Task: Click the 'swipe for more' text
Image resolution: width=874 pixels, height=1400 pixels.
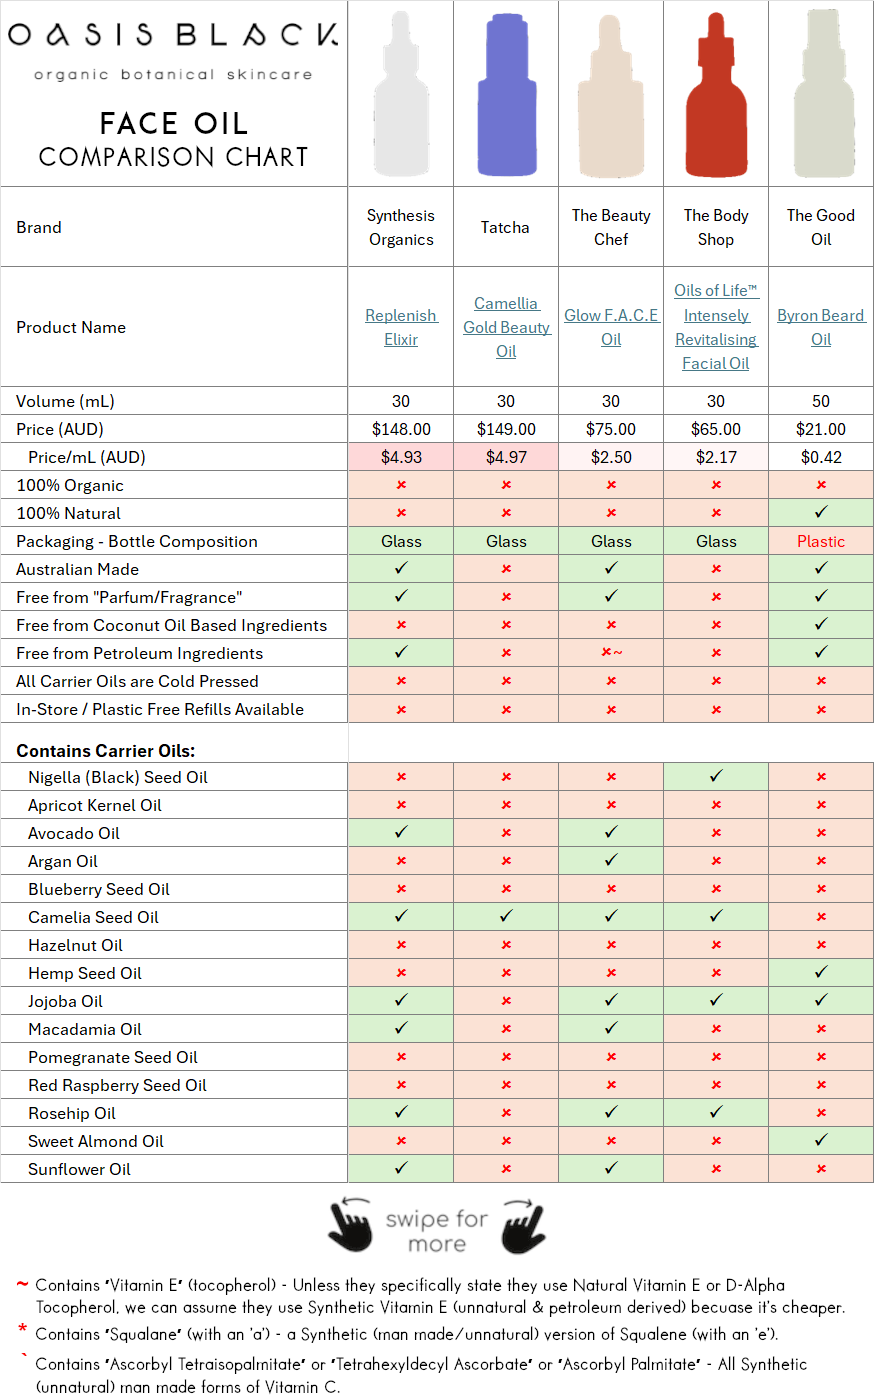Action: point(437,1231)
